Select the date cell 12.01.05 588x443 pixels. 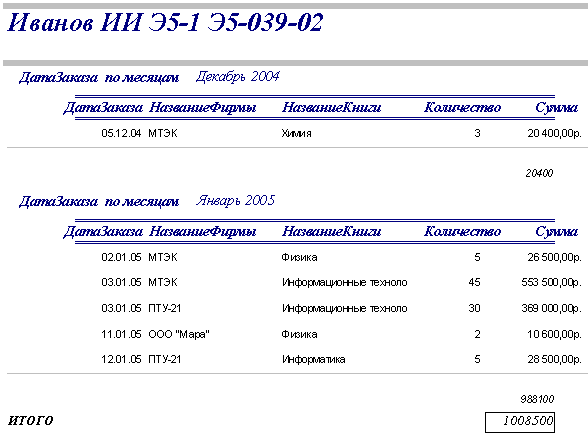[121, 359]
